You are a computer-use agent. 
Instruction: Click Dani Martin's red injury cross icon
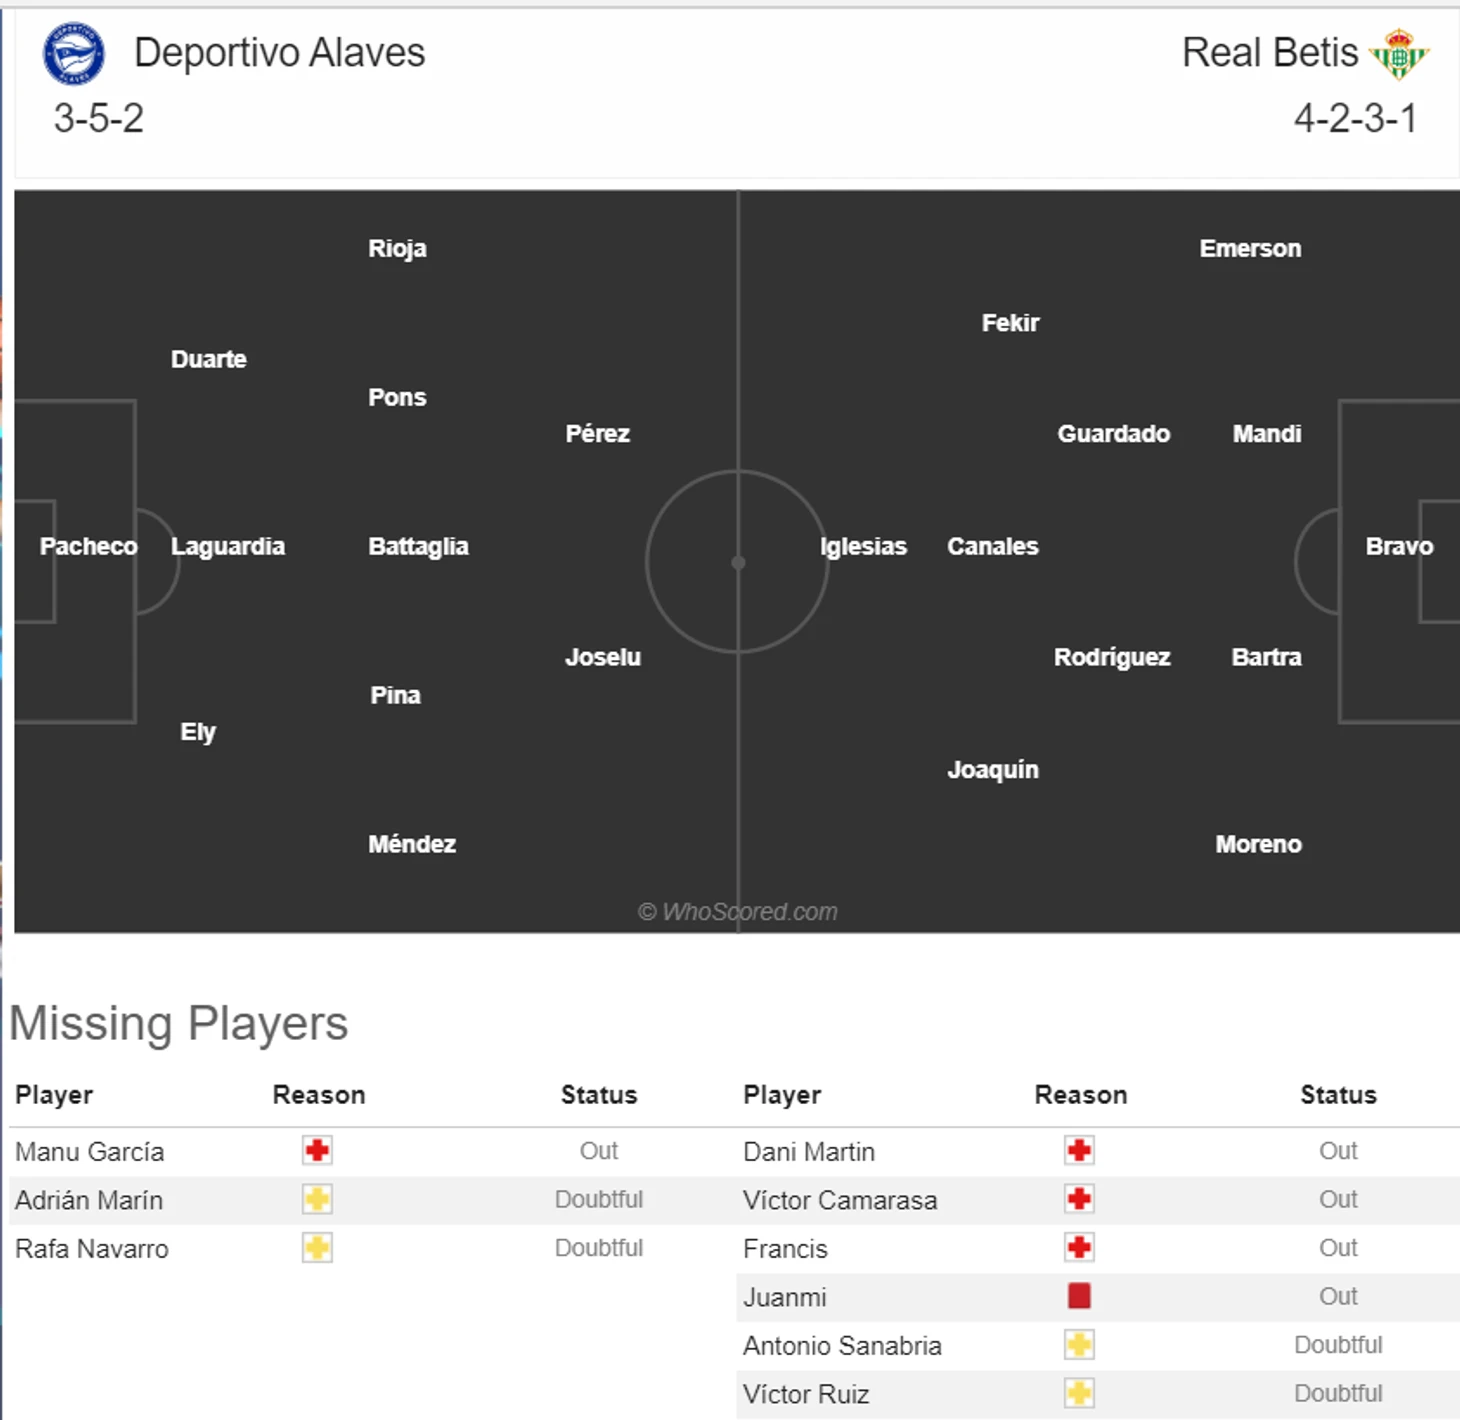(x=1079, y=1150)
